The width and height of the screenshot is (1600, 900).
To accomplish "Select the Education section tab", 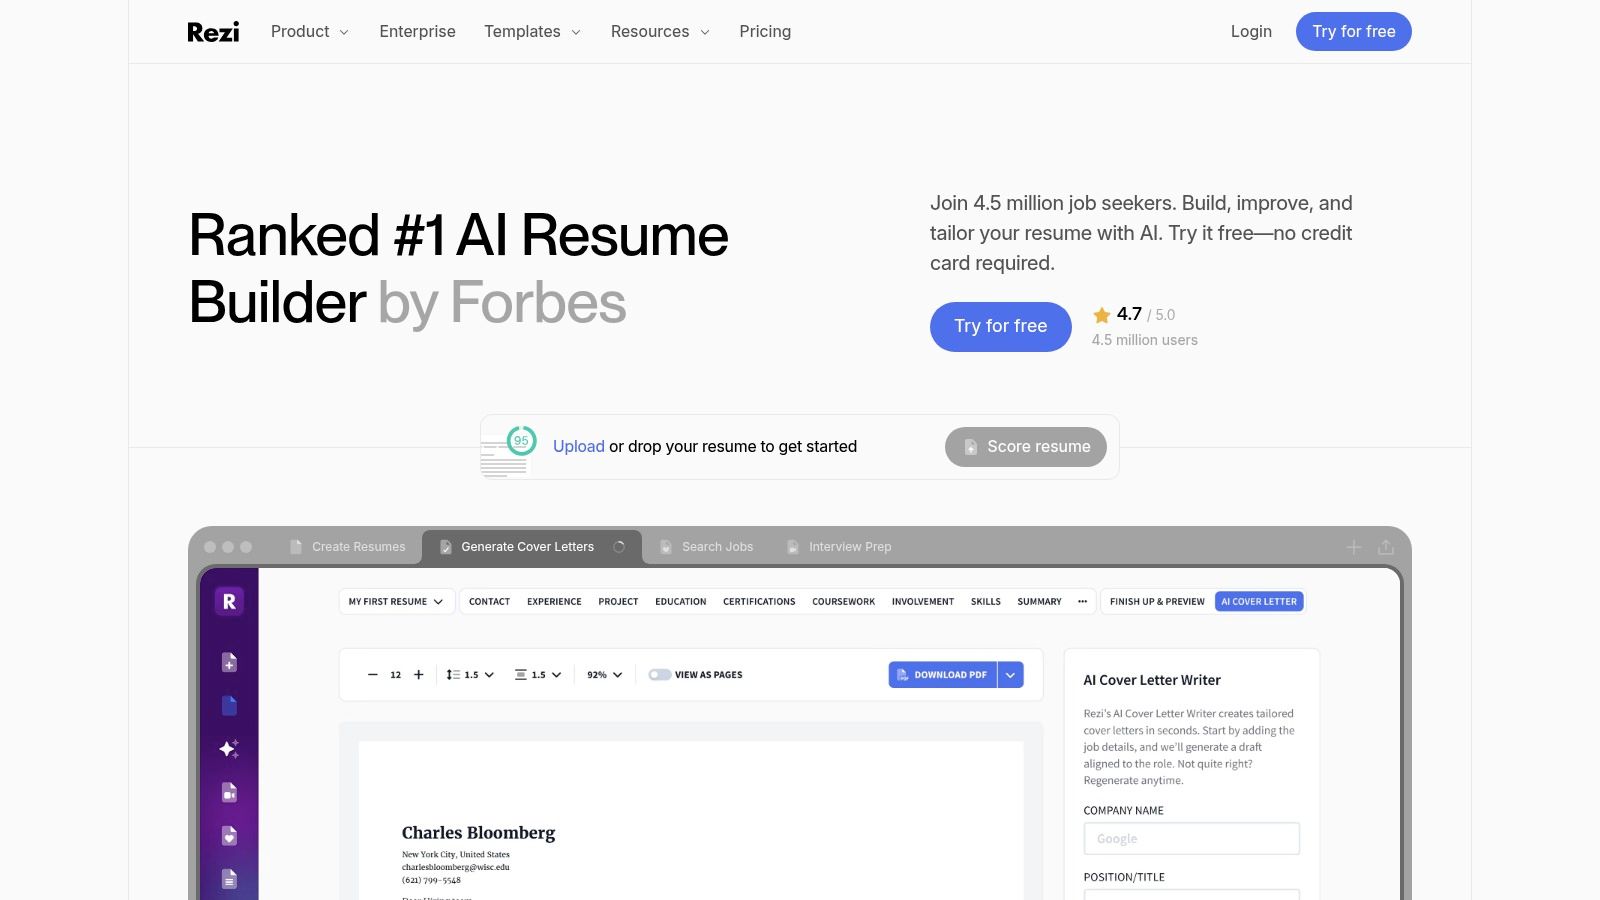I will (x=681, y=602).
